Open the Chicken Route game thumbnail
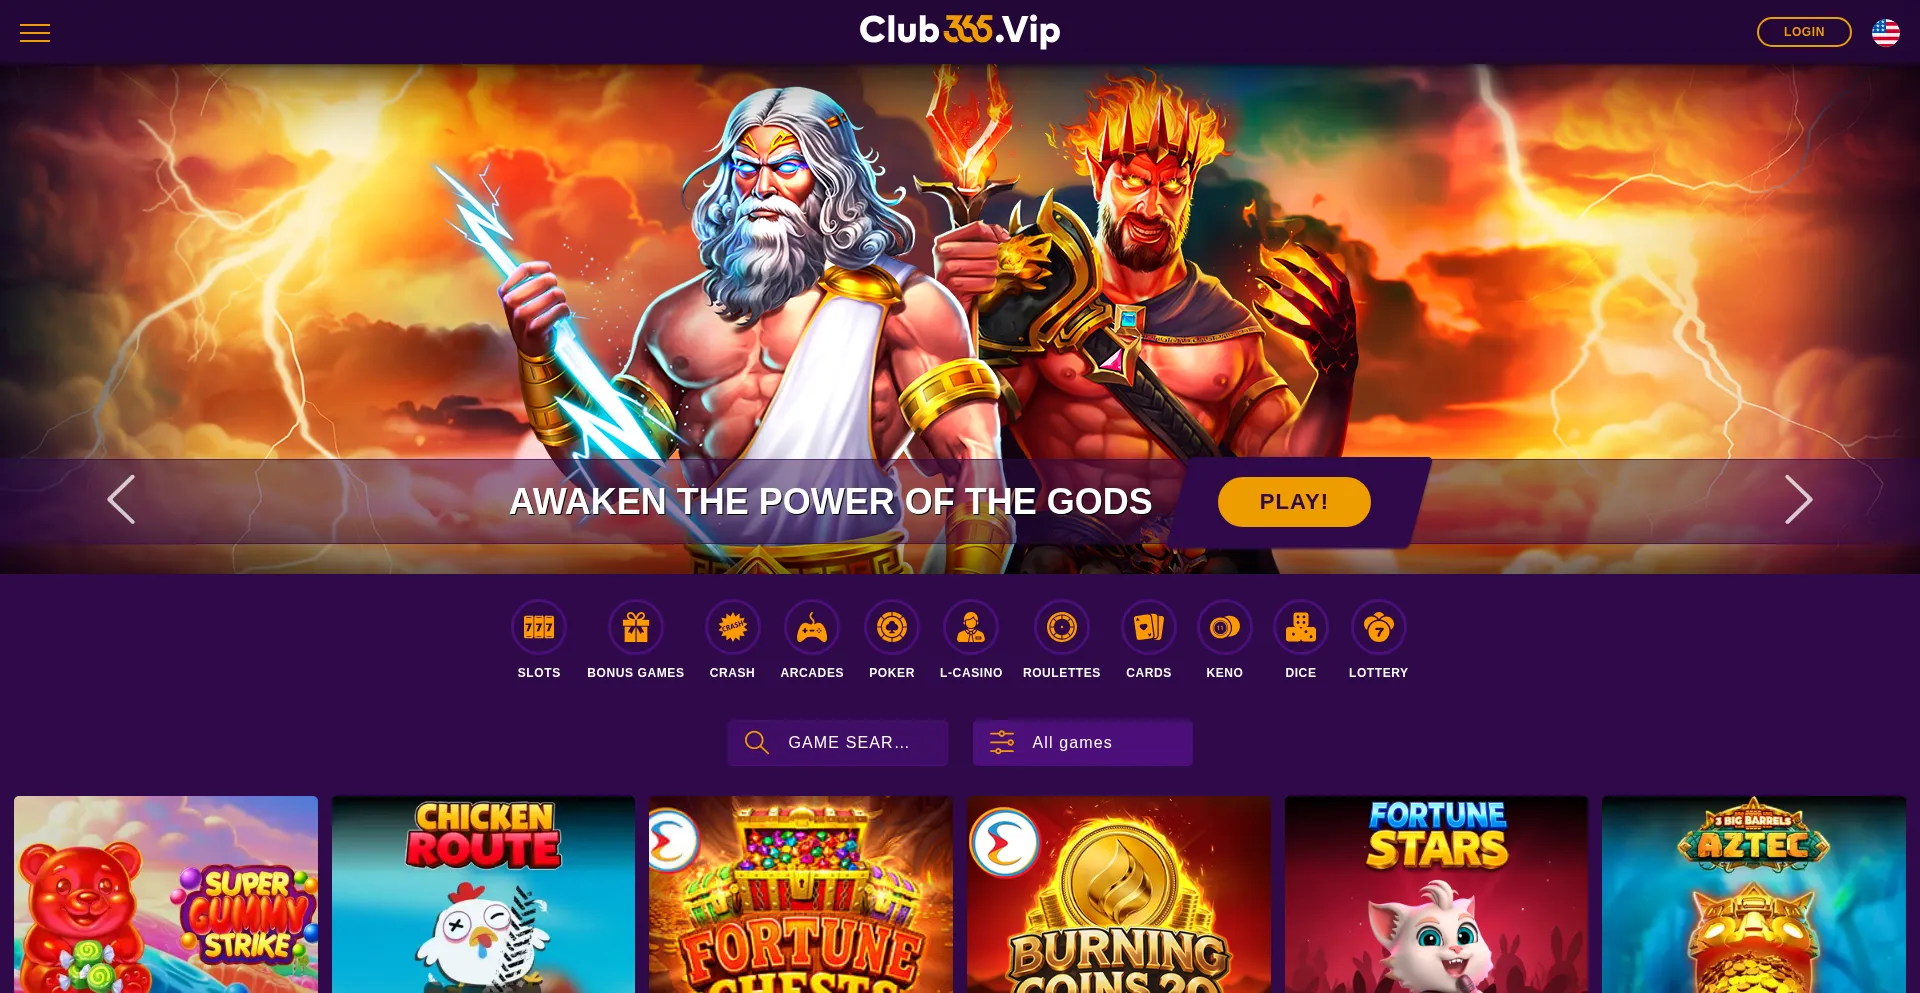 [484, 895]
